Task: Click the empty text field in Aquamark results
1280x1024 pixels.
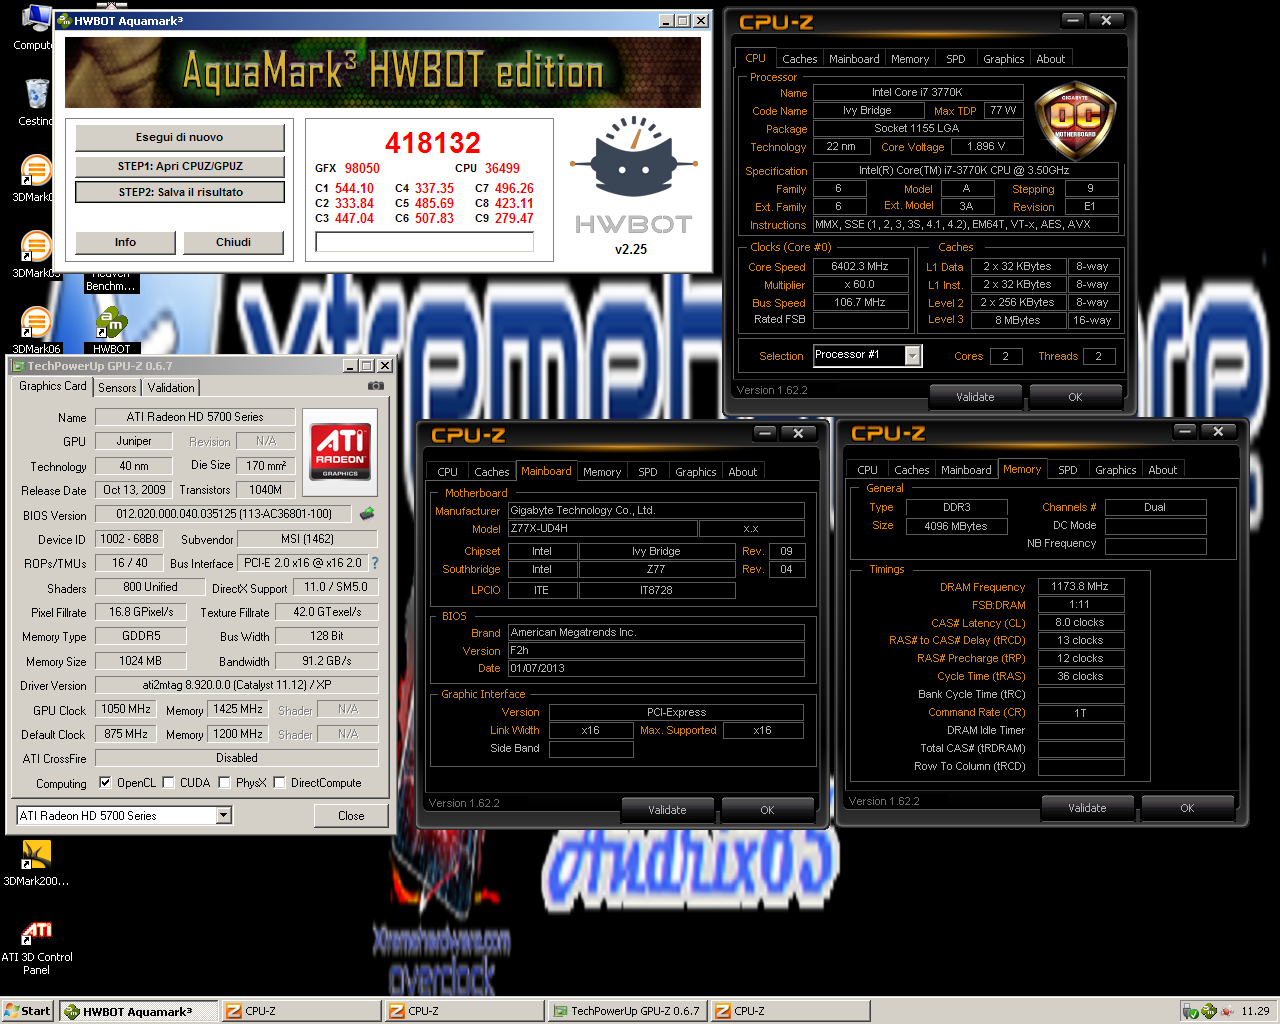Action: pyautogui.click(x=425, y=242)
